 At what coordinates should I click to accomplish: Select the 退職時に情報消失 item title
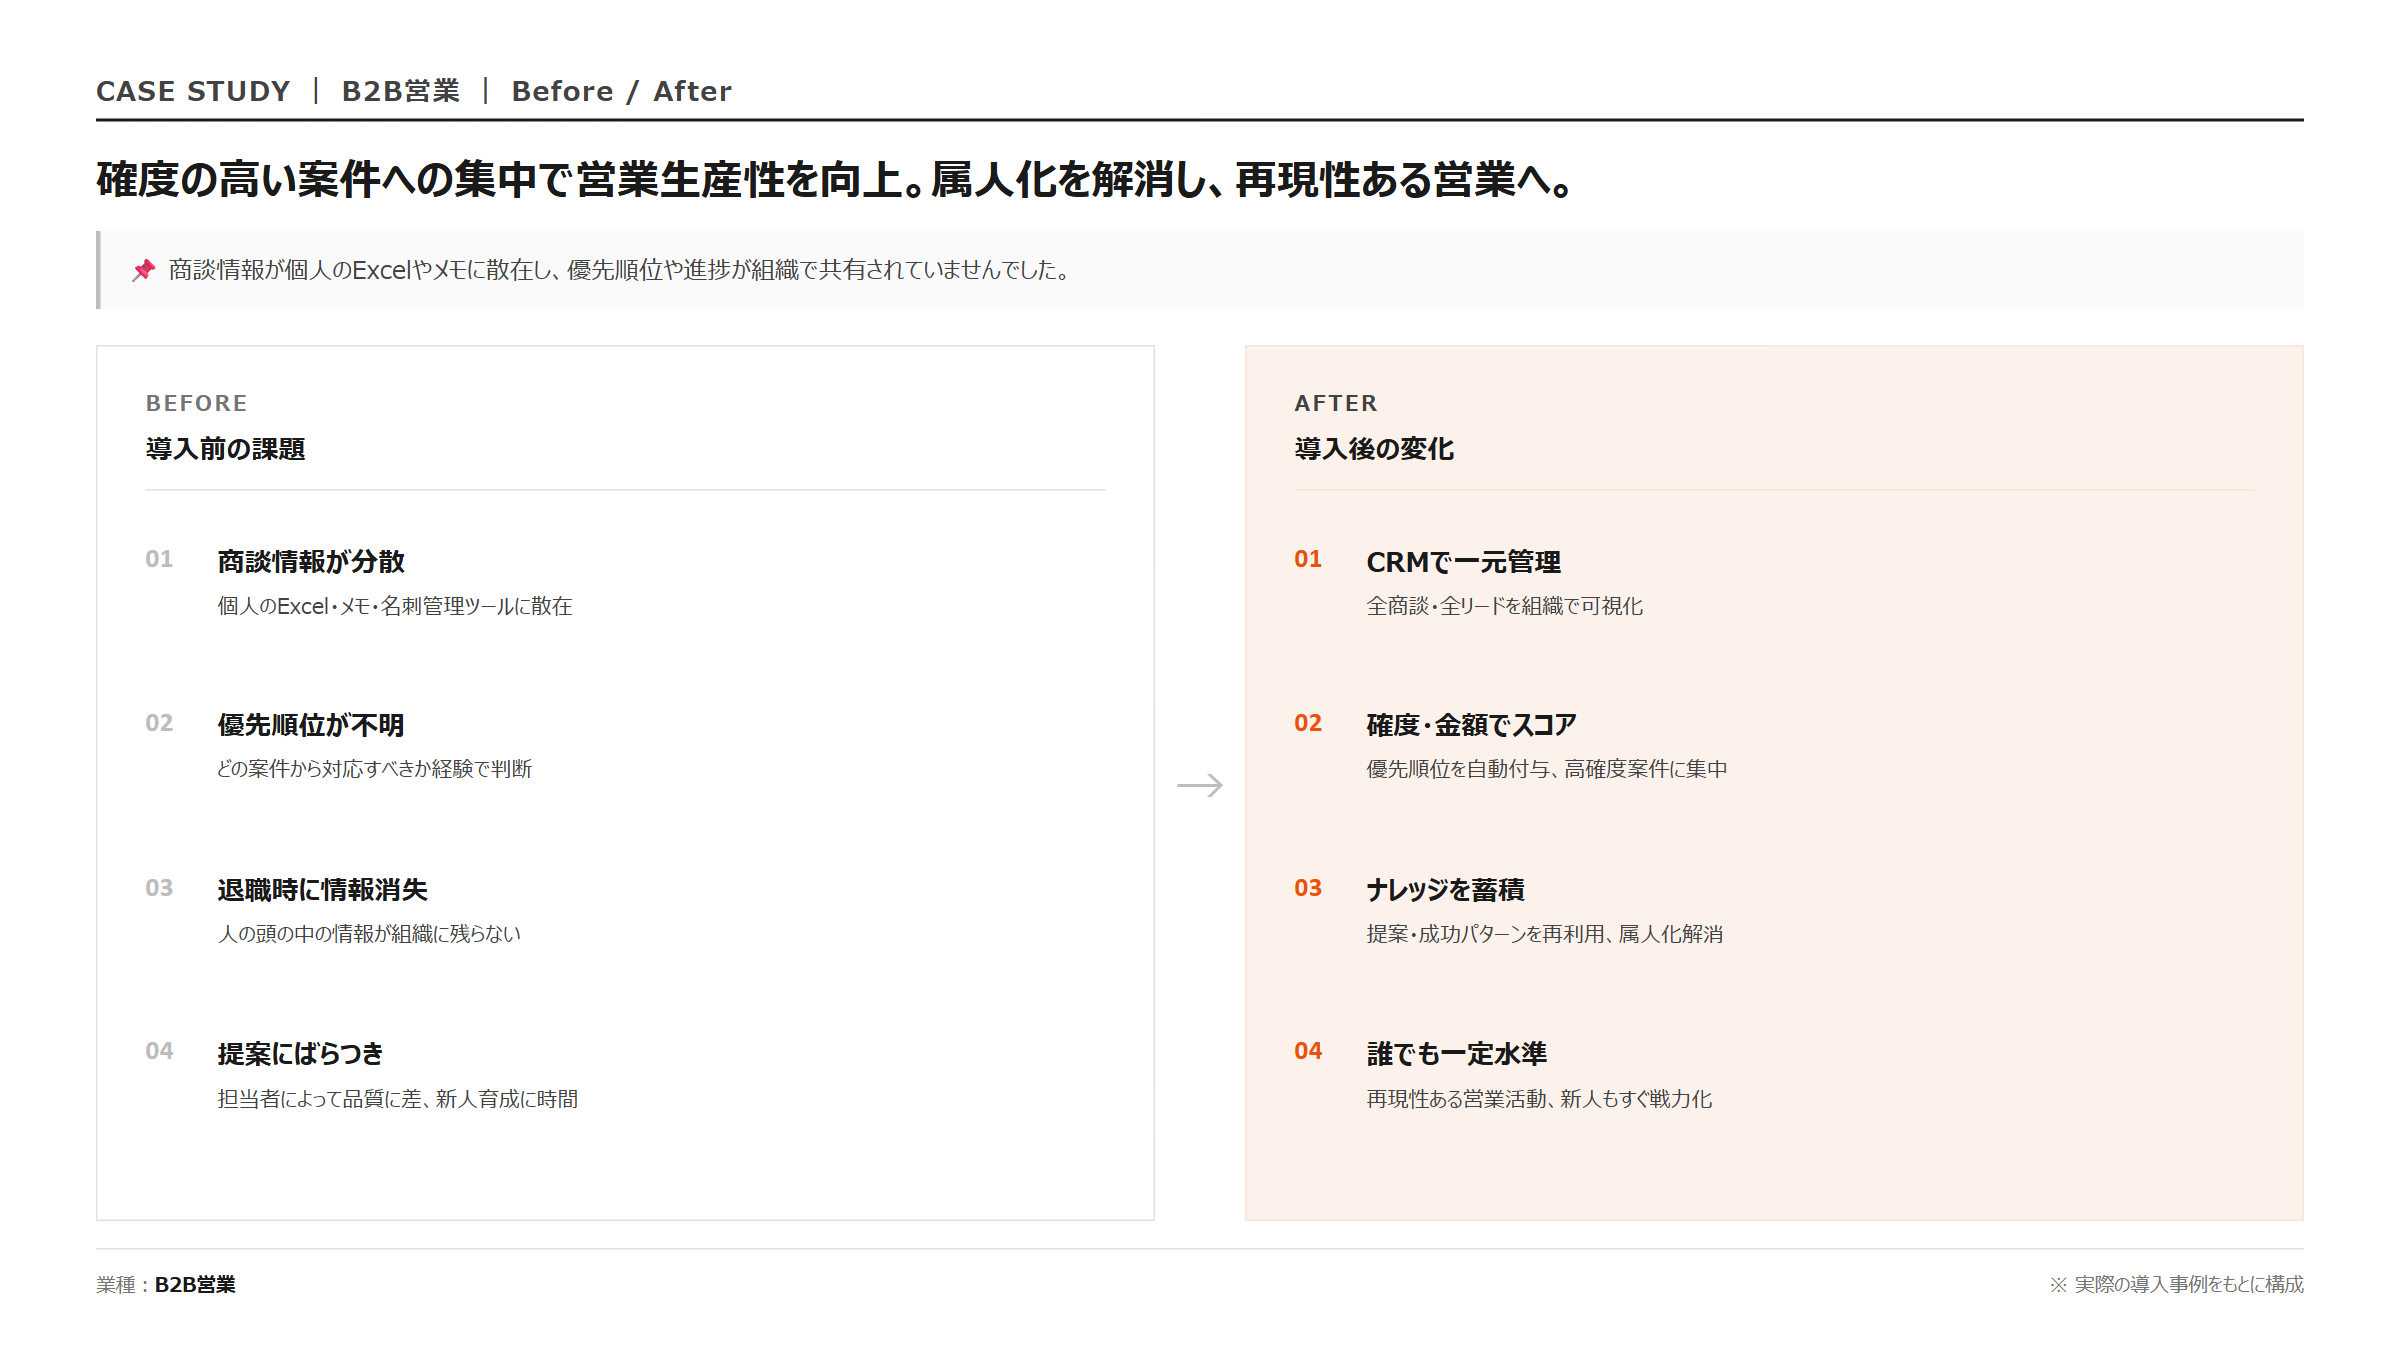point(322,890)
